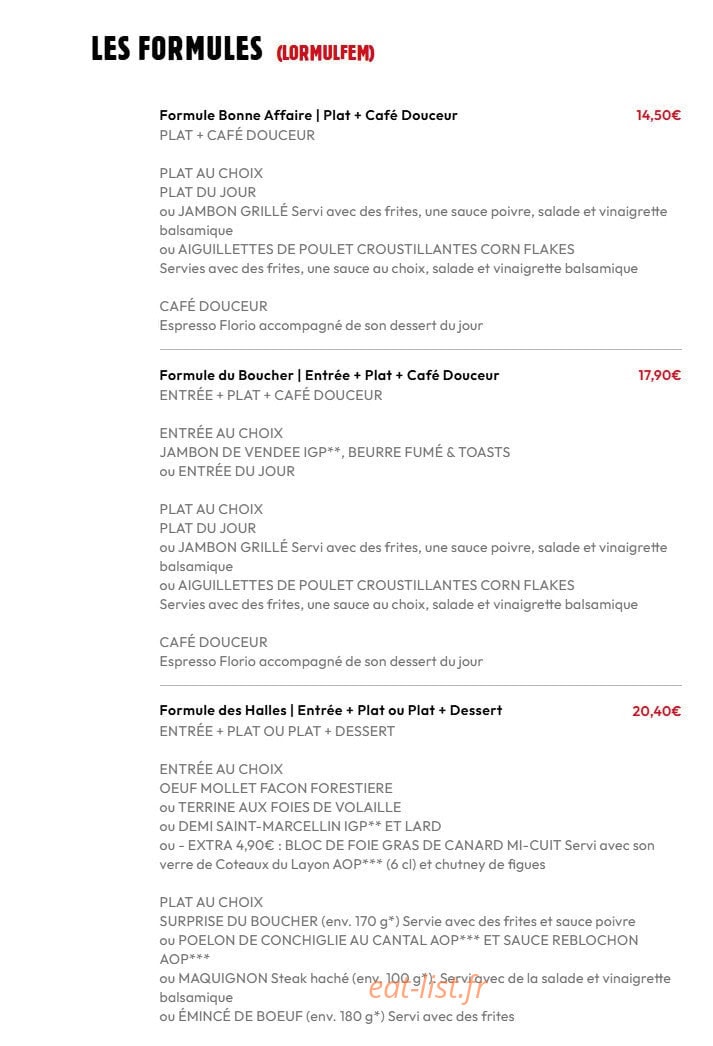Image resolution: width=713 pixels, height=1046 pixels.
Task: Click the EXTRA 4,90€ foie gras option
Action: [x=407, y=855]
